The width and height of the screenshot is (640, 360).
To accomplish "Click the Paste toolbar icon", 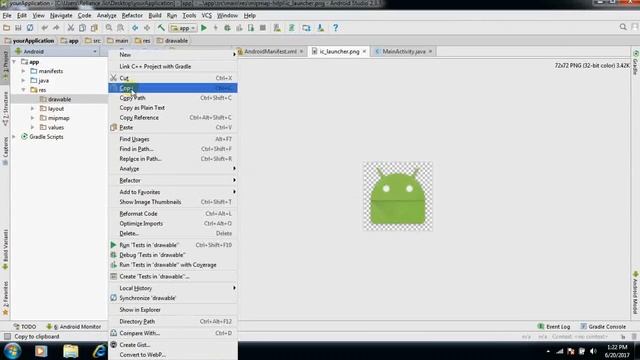I will point(94,28).
